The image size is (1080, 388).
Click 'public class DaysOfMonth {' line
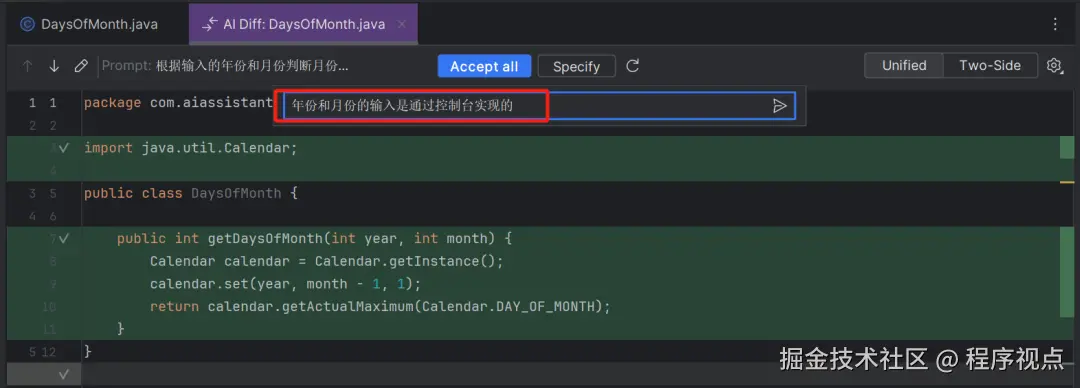tap(191, 193)
